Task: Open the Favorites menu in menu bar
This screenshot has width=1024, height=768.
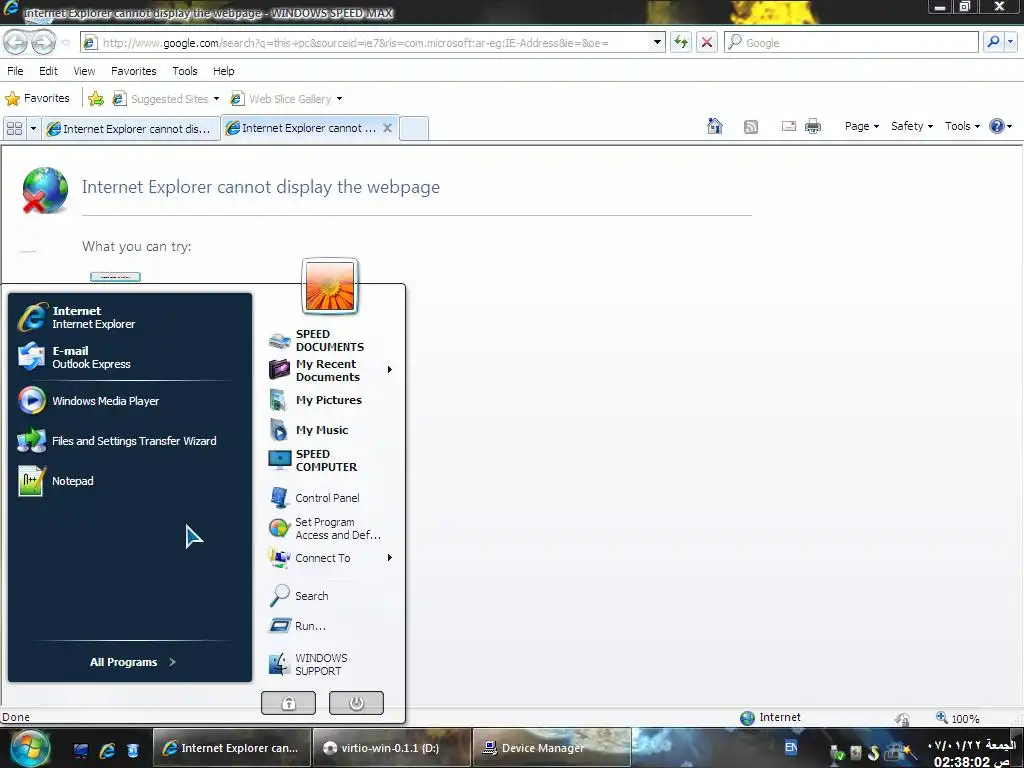Action: point(134,71)
